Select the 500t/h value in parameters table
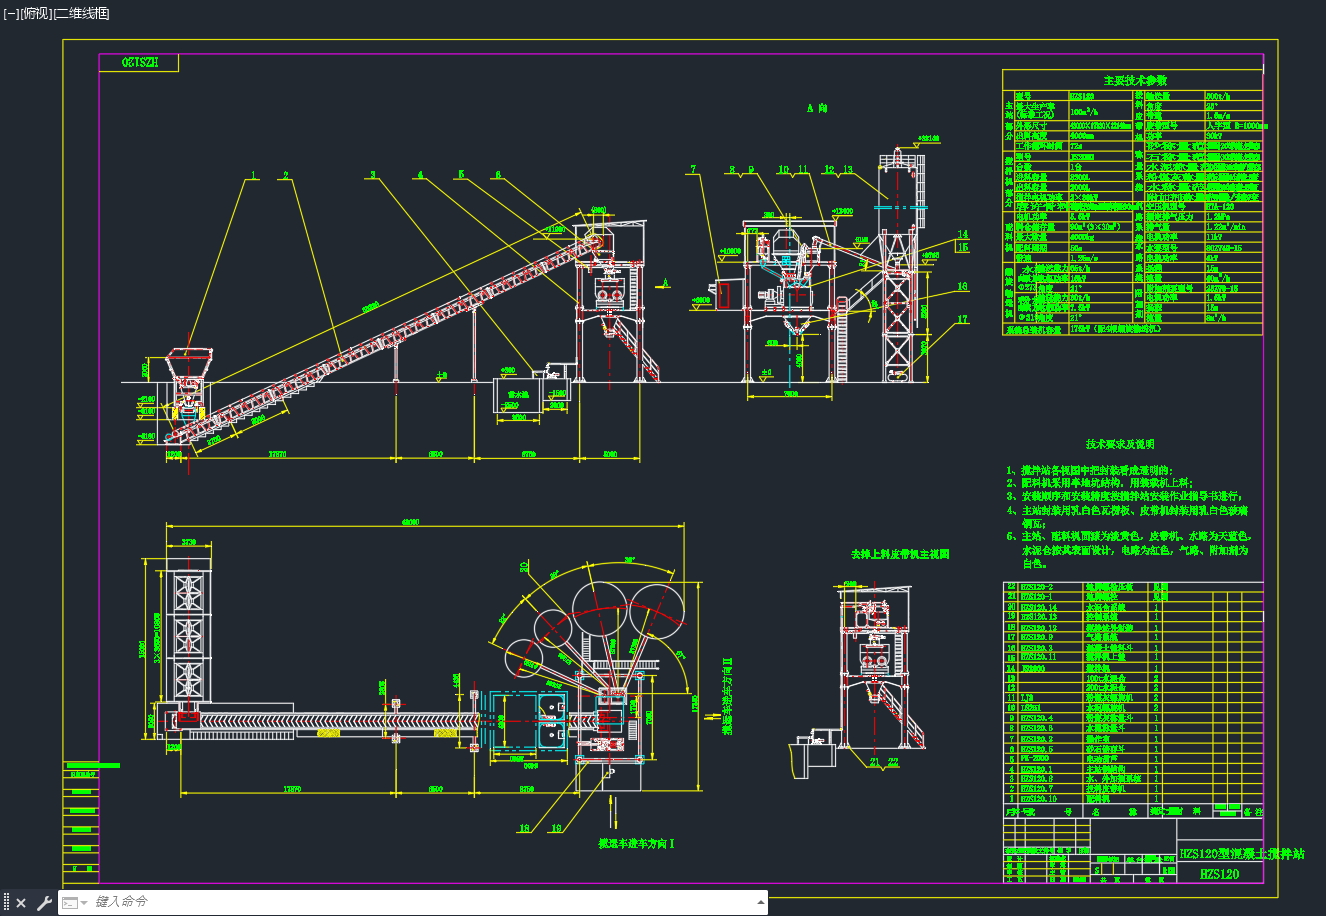This screenshot has height=916, width=1326. 1218,96
